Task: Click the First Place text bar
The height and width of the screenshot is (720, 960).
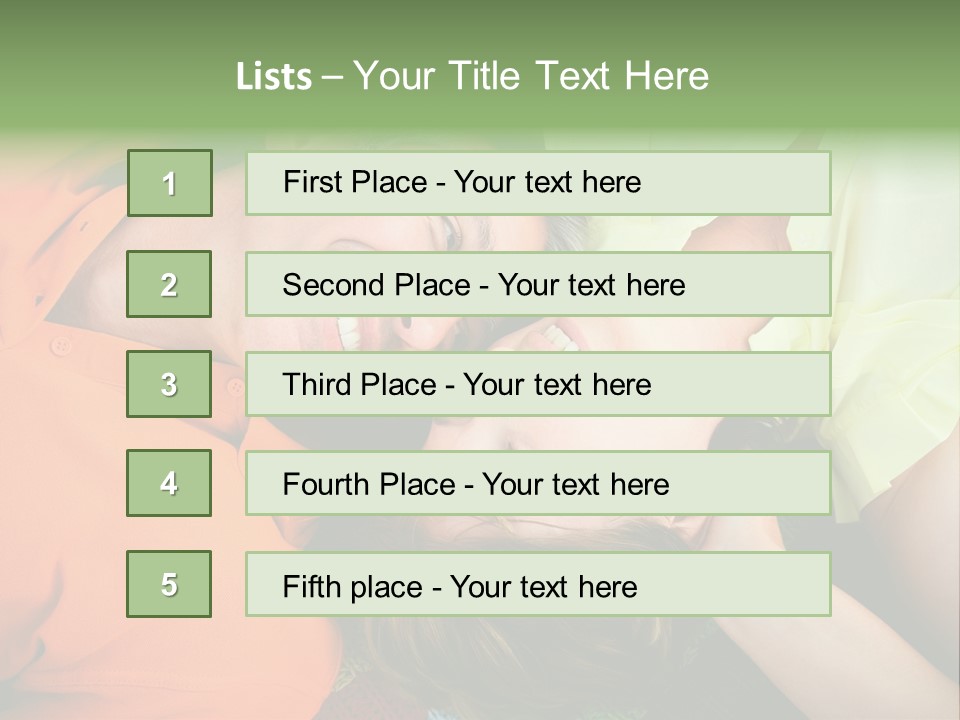Action: [x=538, y=183]
